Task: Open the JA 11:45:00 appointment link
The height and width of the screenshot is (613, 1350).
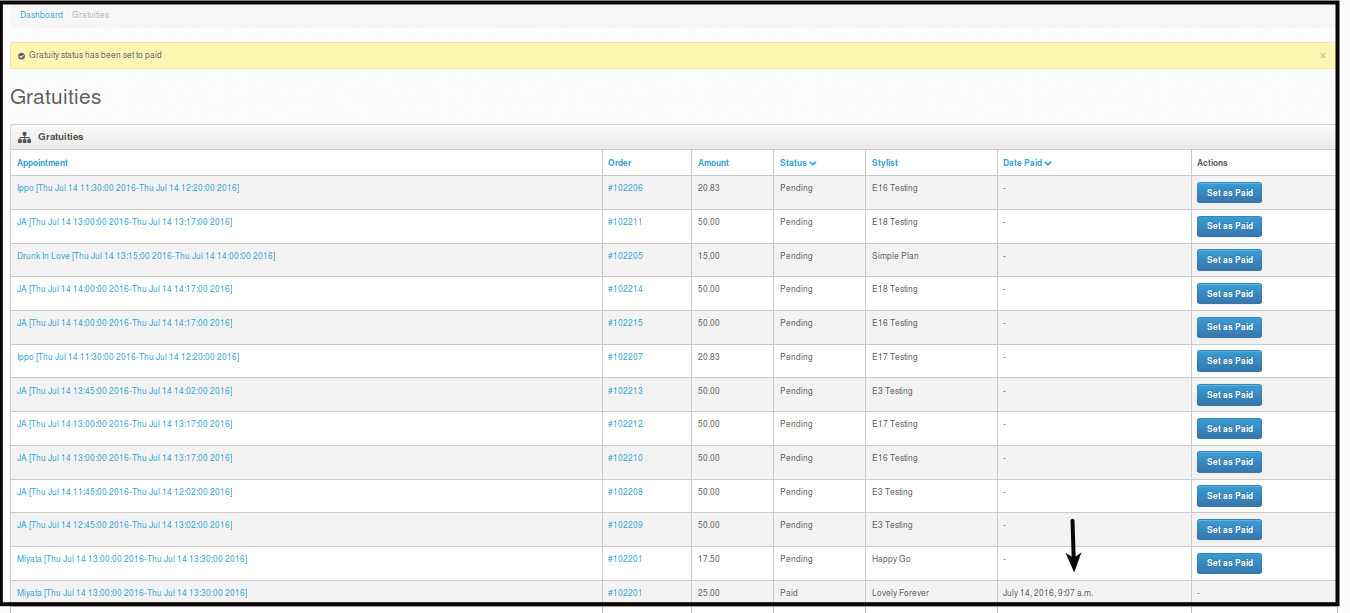Action: (x=125, y=492)
